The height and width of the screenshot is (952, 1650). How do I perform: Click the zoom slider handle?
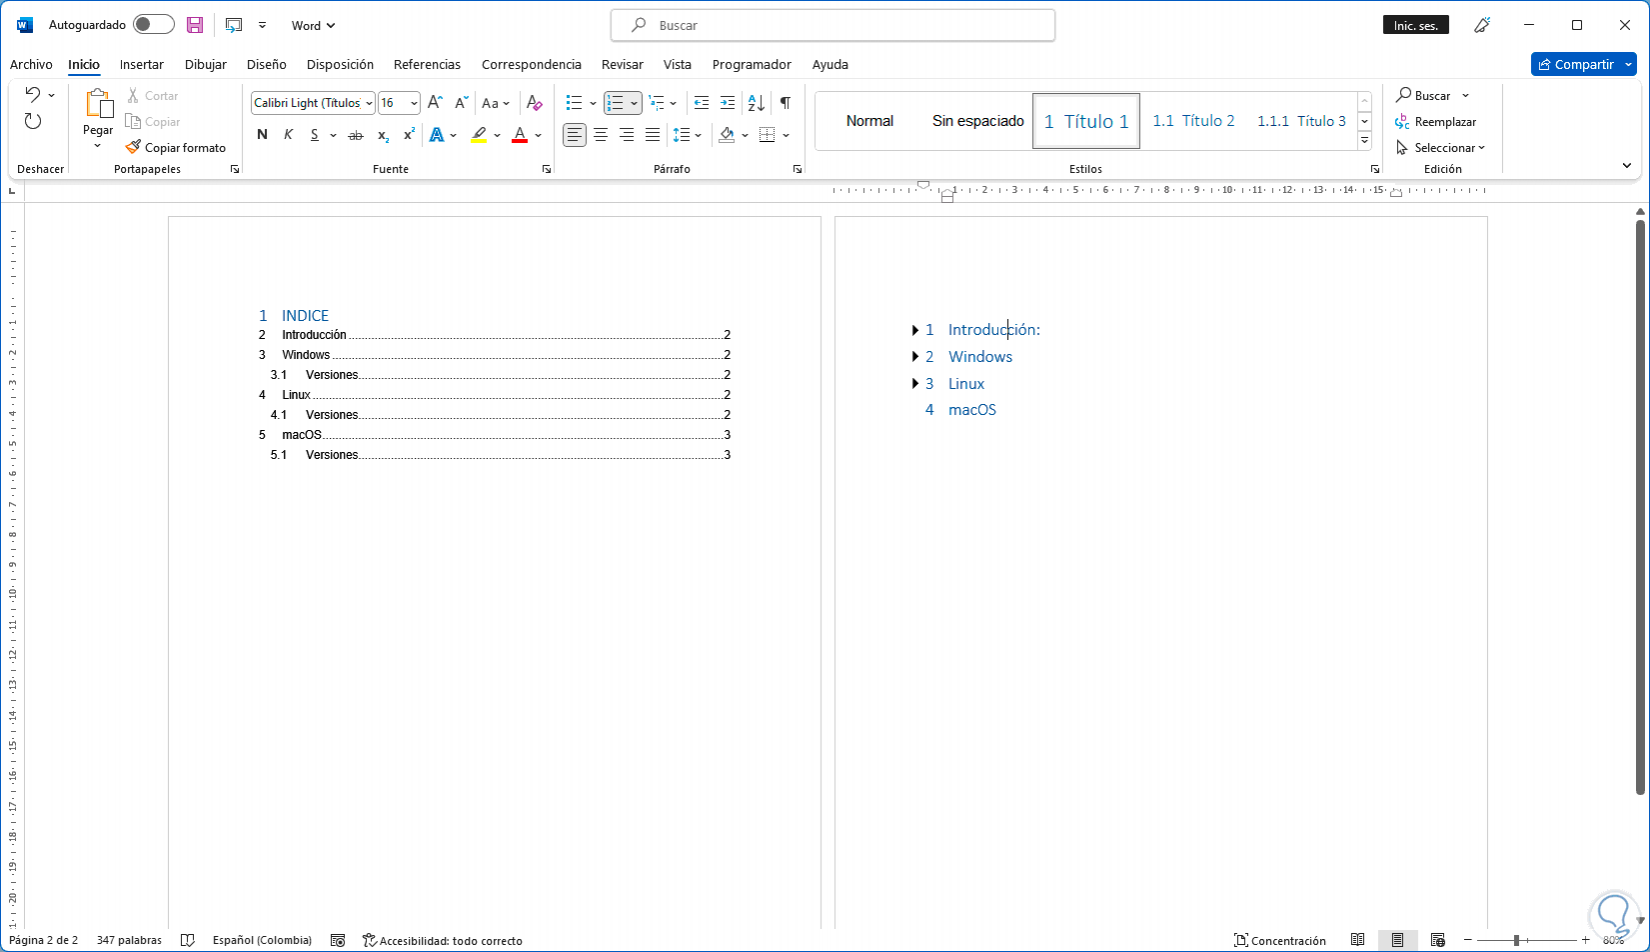point(1516,940)
